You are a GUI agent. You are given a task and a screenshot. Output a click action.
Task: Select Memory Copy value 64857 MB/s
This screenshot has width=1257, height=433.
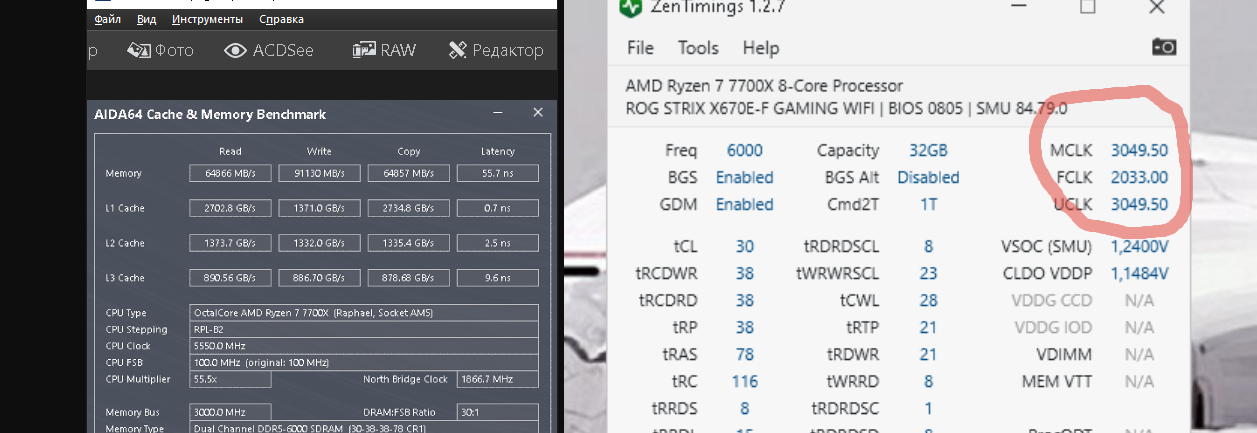click(x=408, y=173)
